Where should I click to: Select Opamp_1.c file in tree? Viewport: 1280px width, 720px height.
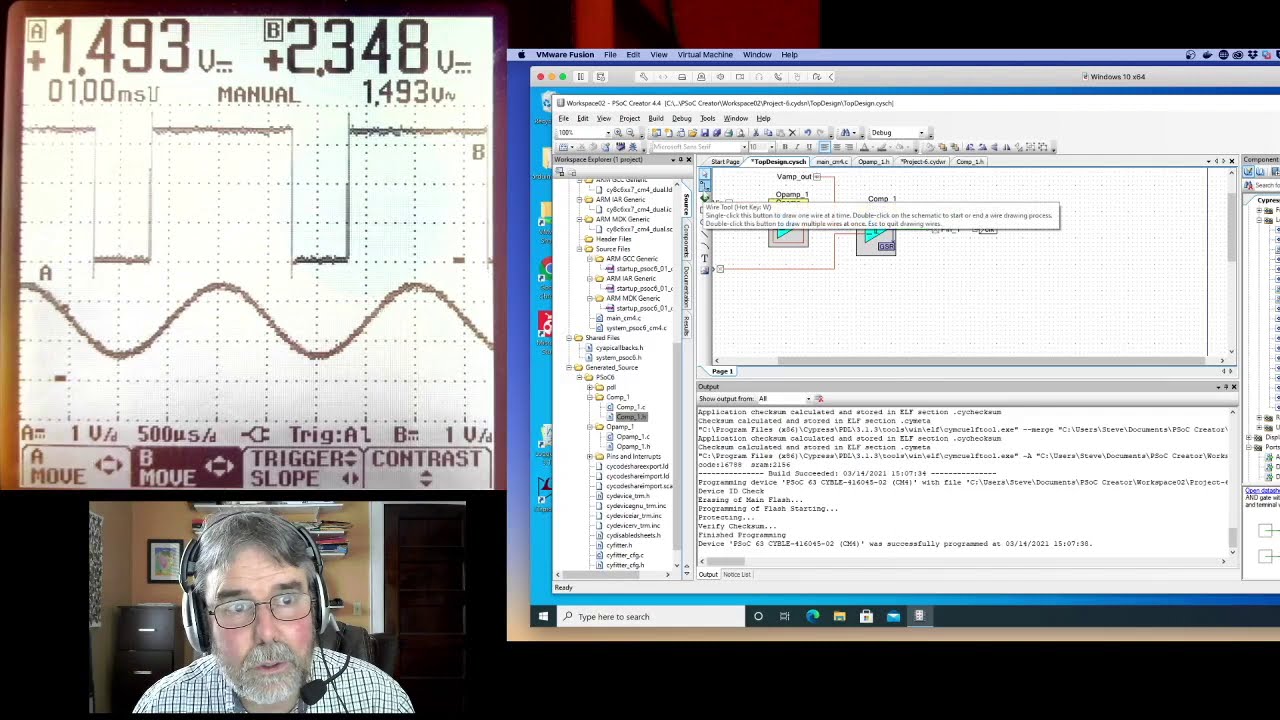tap(633, 436)
